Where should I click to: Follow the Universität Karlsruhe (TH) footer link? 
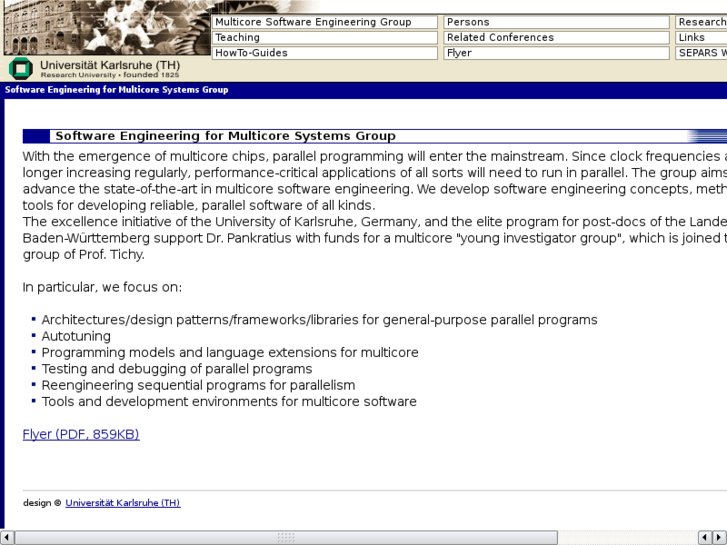tap(123, 503)
